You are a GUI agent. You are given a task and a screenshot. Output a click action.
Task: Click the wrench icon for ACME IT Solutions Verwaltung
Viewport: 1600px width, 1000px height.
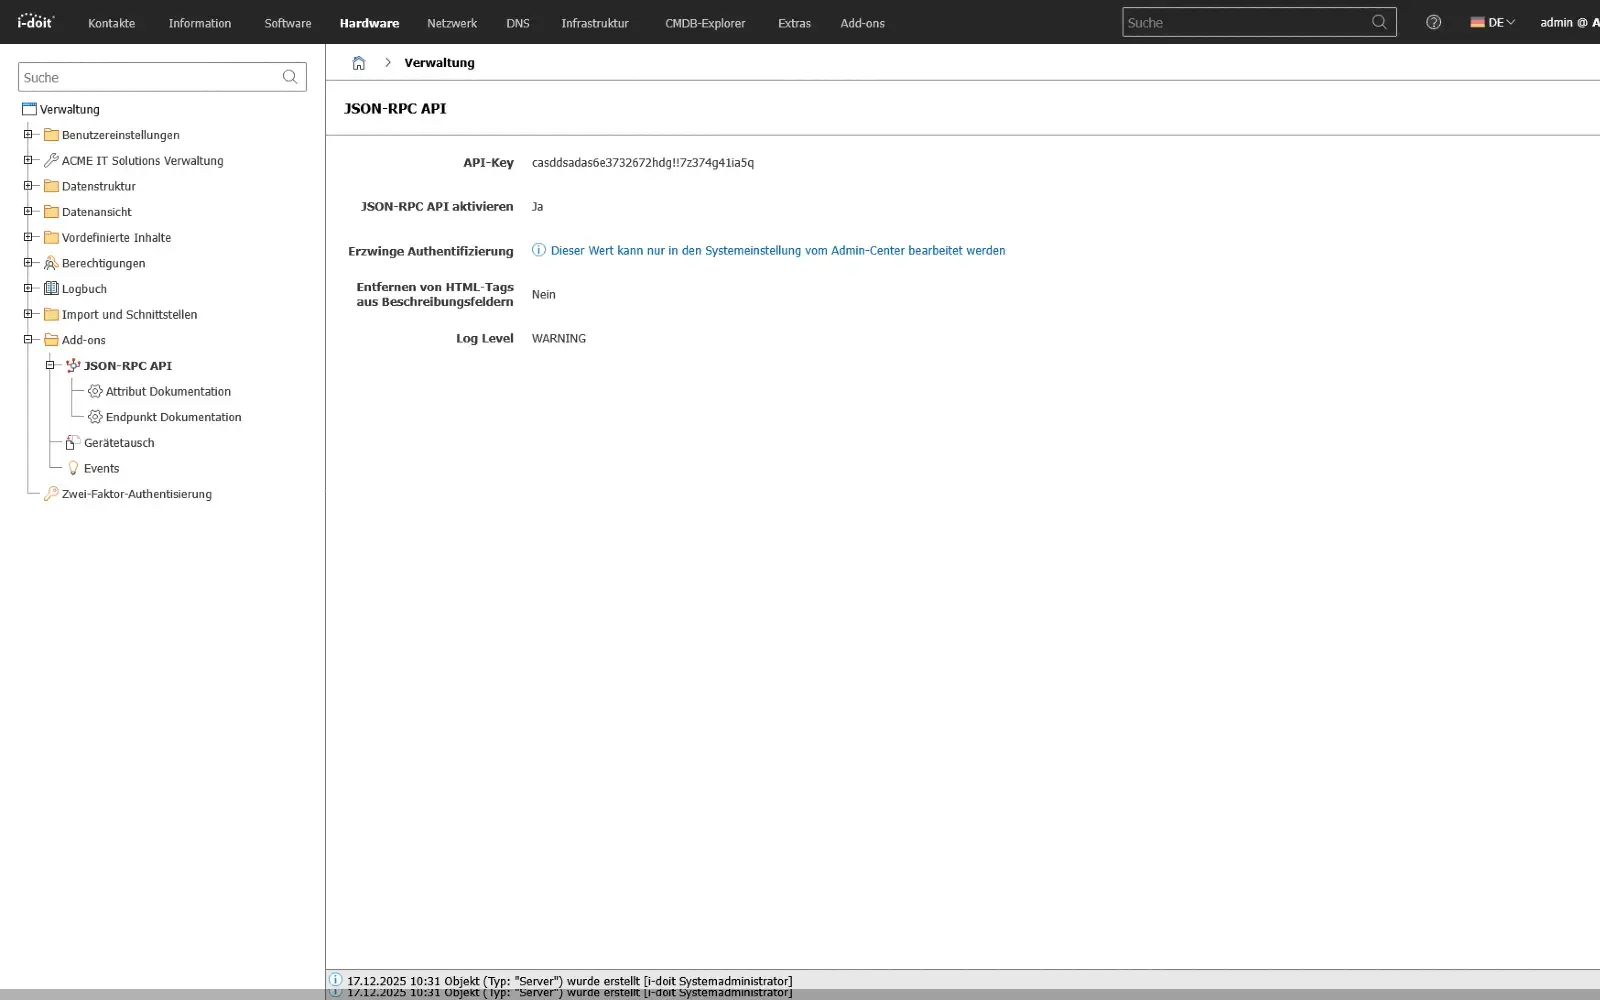coord(51,160)
